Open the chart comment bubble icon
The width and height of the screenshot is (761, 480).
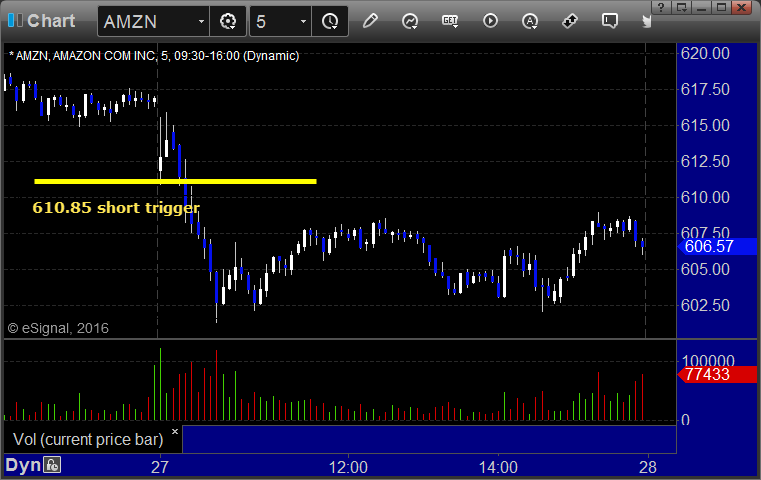[x=610, y=21]
